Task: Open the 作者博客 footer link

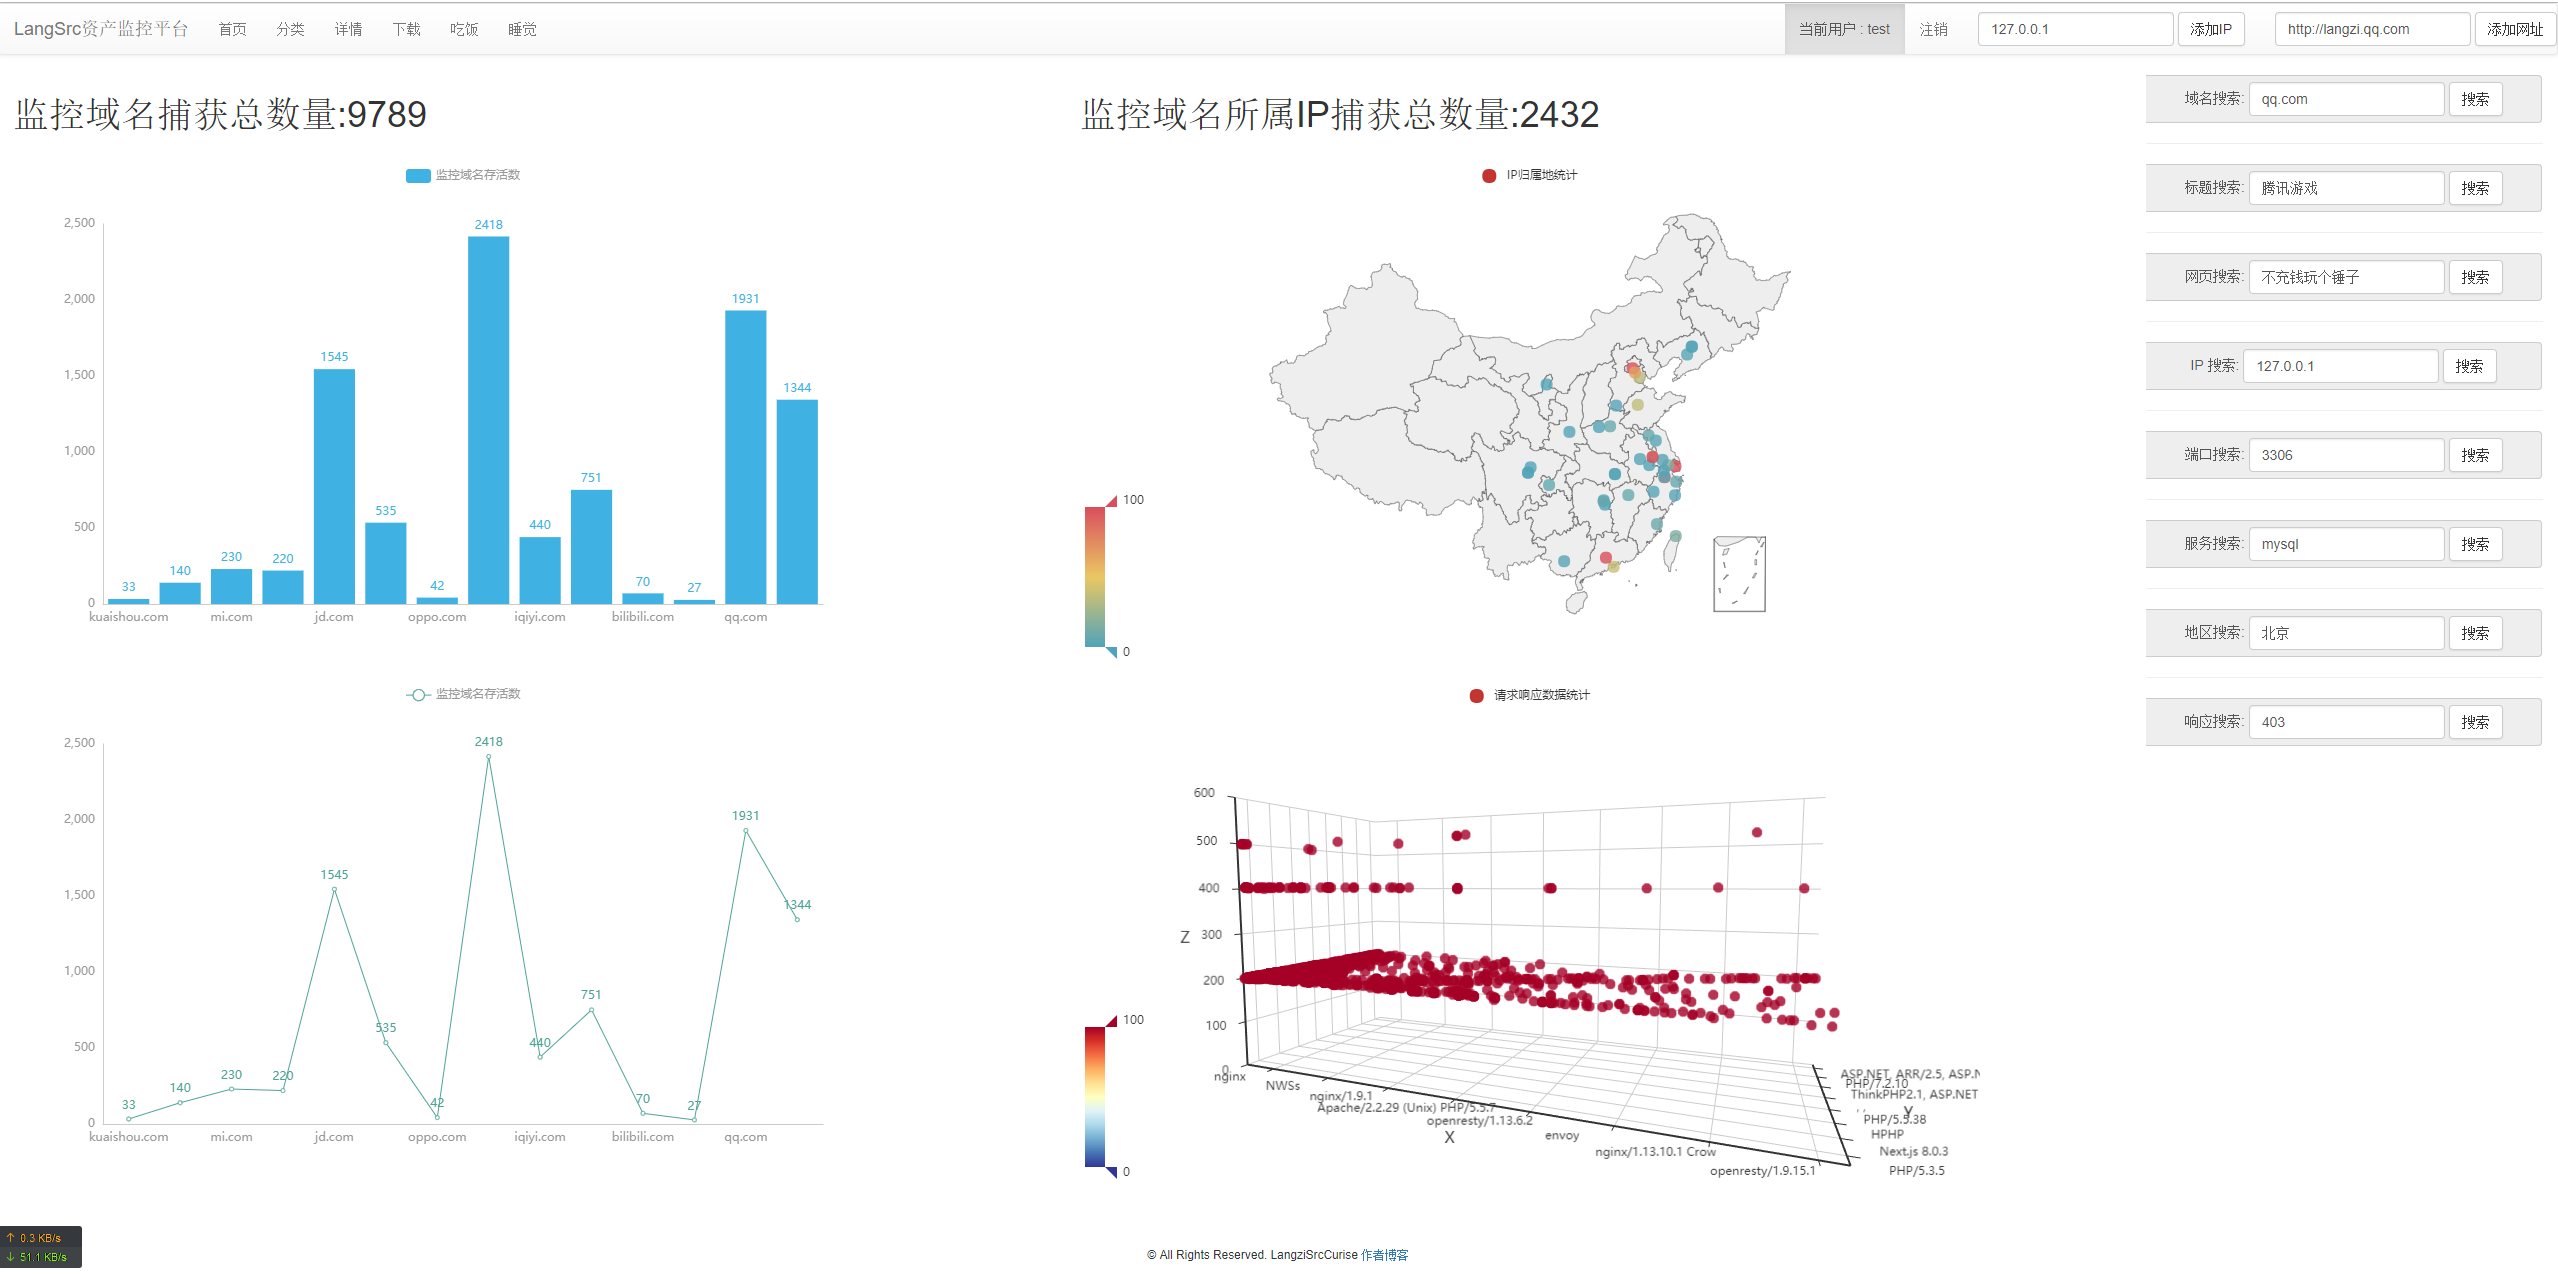Action: click(1384, 1255)
